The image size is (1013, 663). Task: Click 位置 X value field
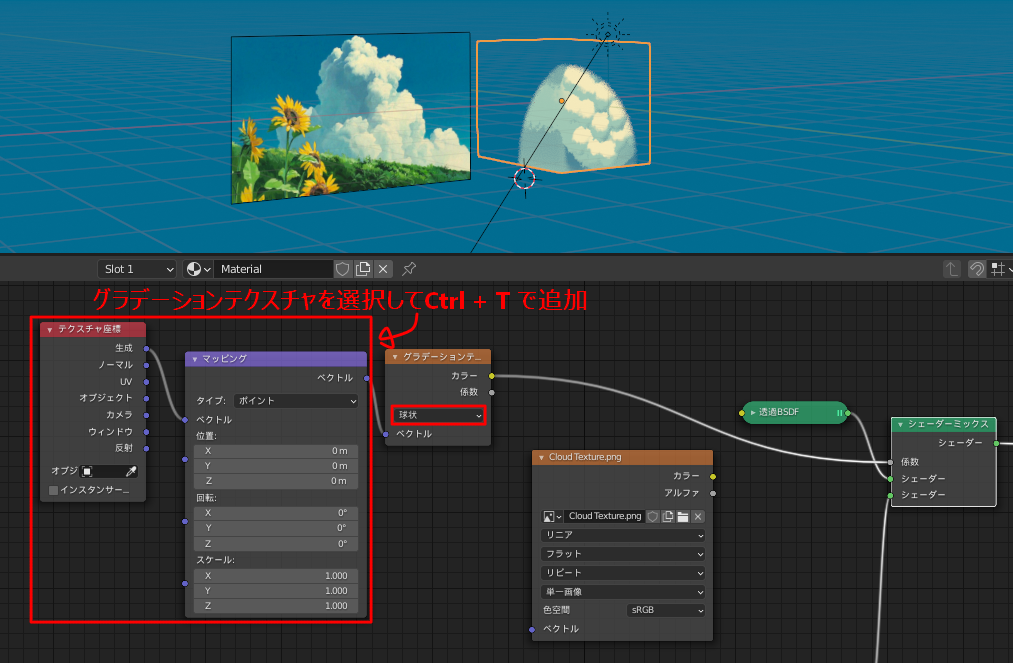pos(276,451)
